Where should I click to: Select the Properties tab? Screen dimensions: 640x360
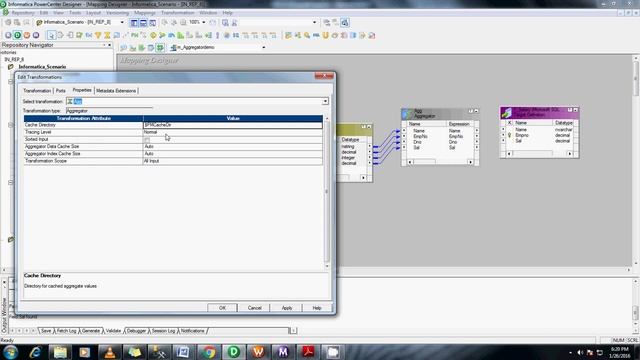[82, 90]
